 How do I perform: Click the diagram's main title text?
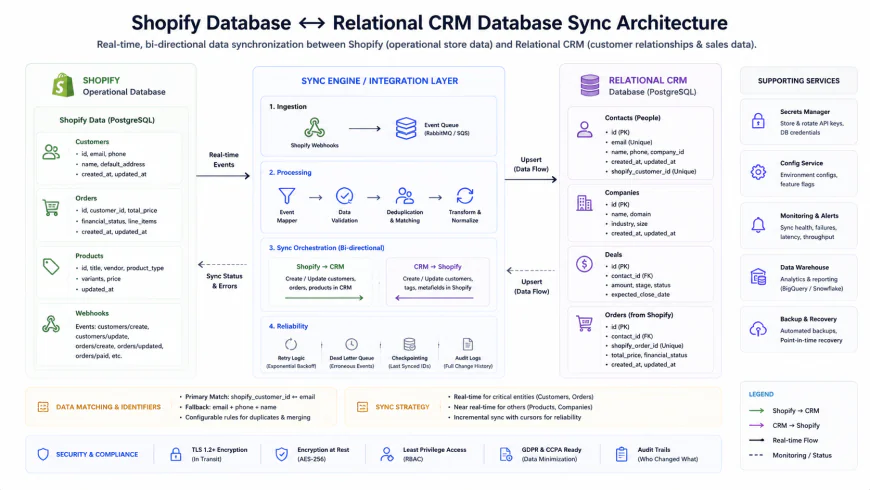coord(429,23)
